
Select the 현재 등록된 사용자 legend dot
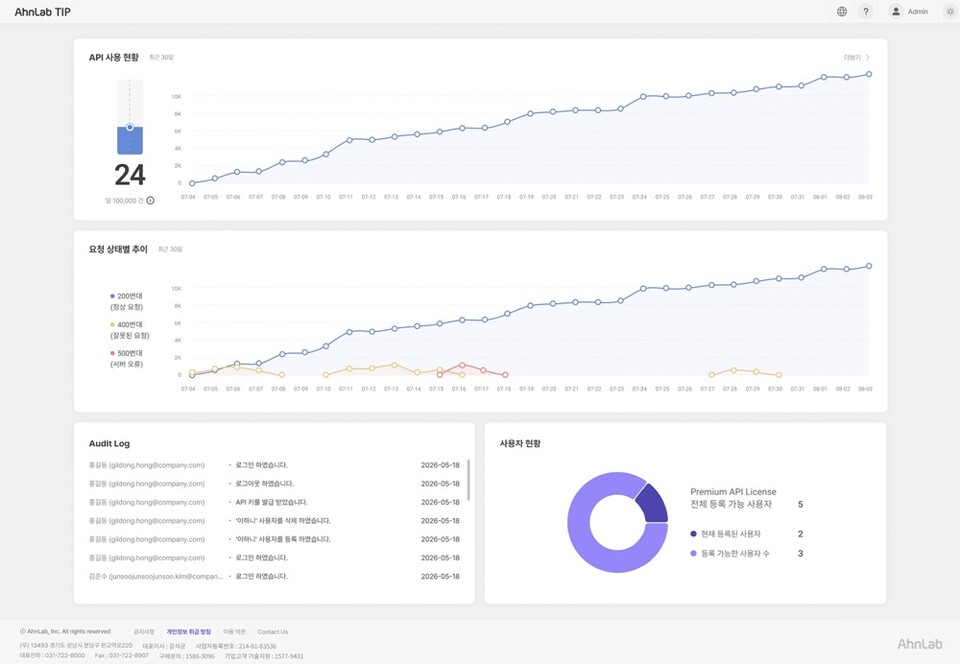pos(693,534)
